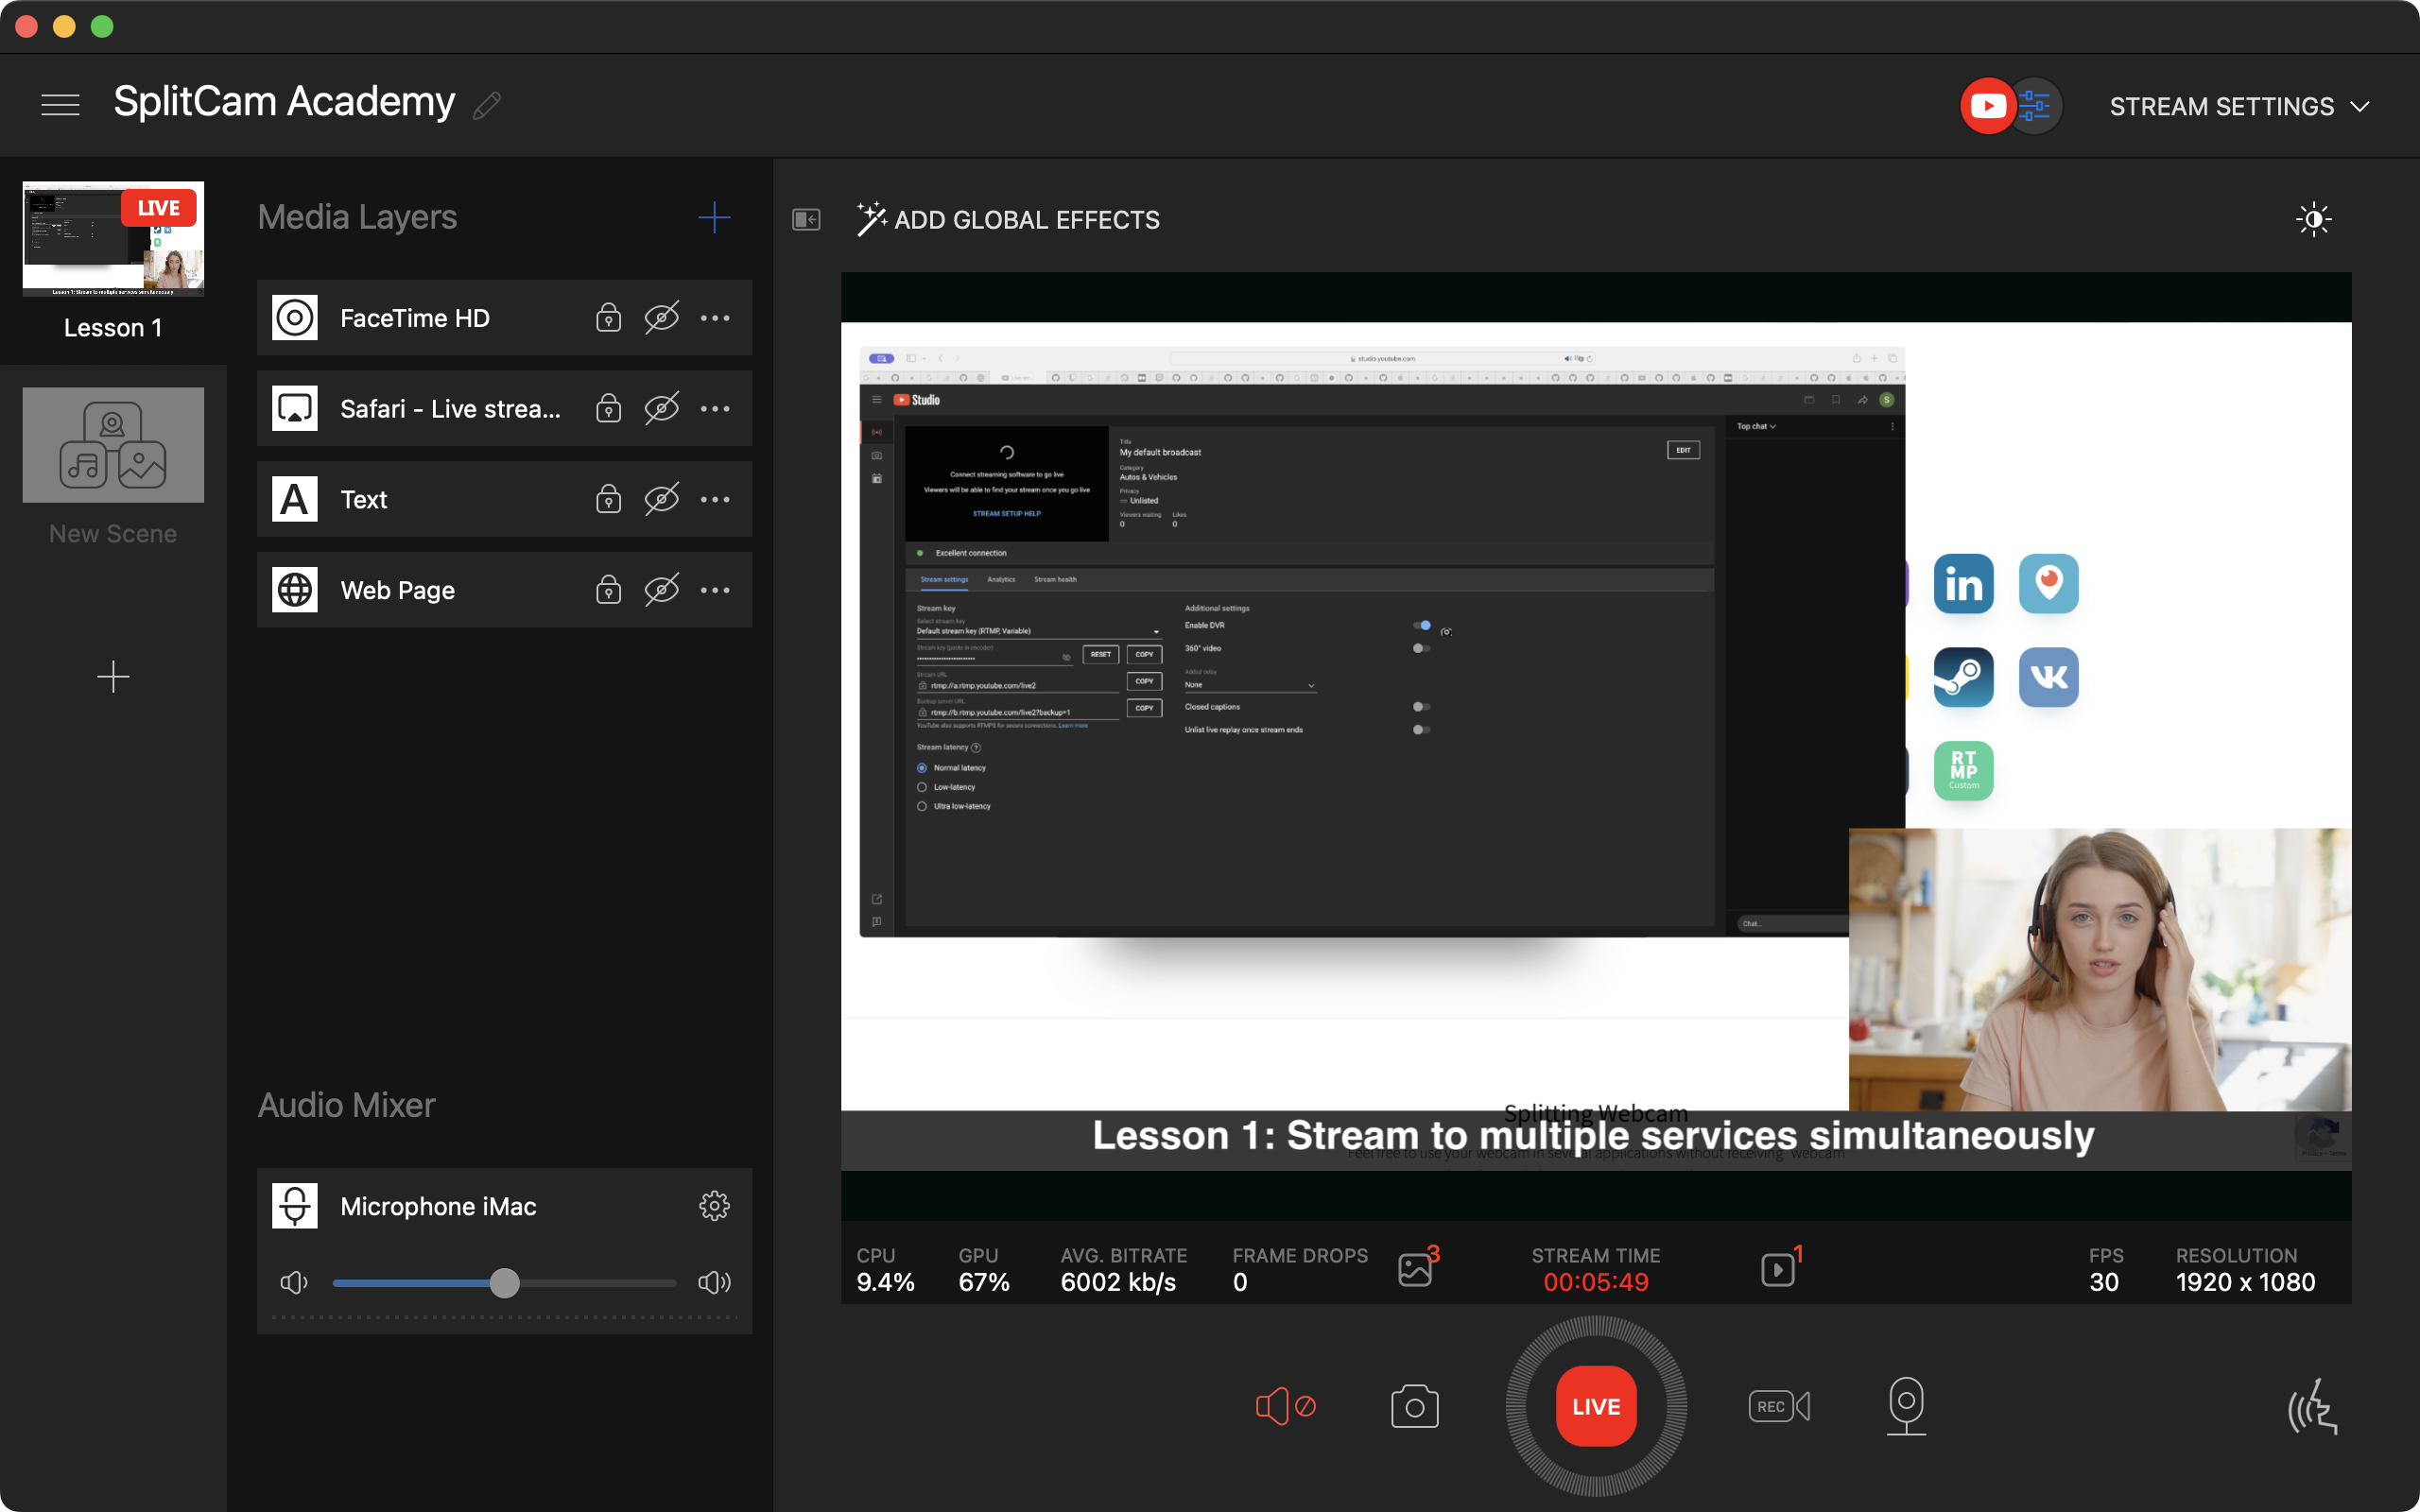Lock the Safari - Live stream layer
This screenshot has height=1512, width=2420.
[x=608, y=408]
